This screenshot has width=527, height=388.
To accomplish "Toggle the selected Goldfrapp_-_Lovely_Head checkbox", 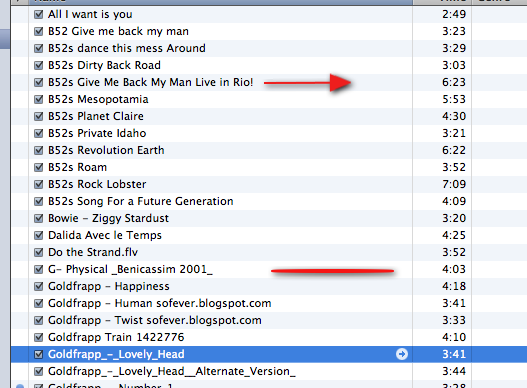I will click(39, 354).
